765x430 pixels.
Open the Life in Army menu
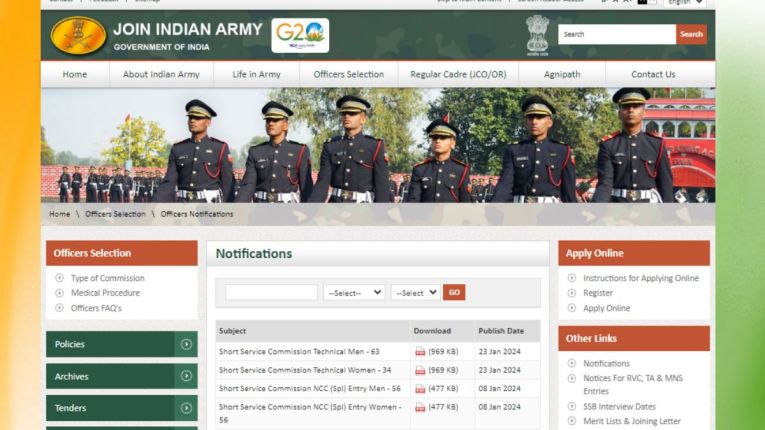pyautogui.click(x=257, y=75)
